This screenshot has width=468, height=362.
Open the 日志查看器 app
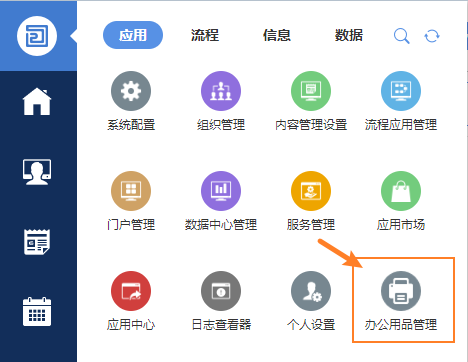click(221, 291)
